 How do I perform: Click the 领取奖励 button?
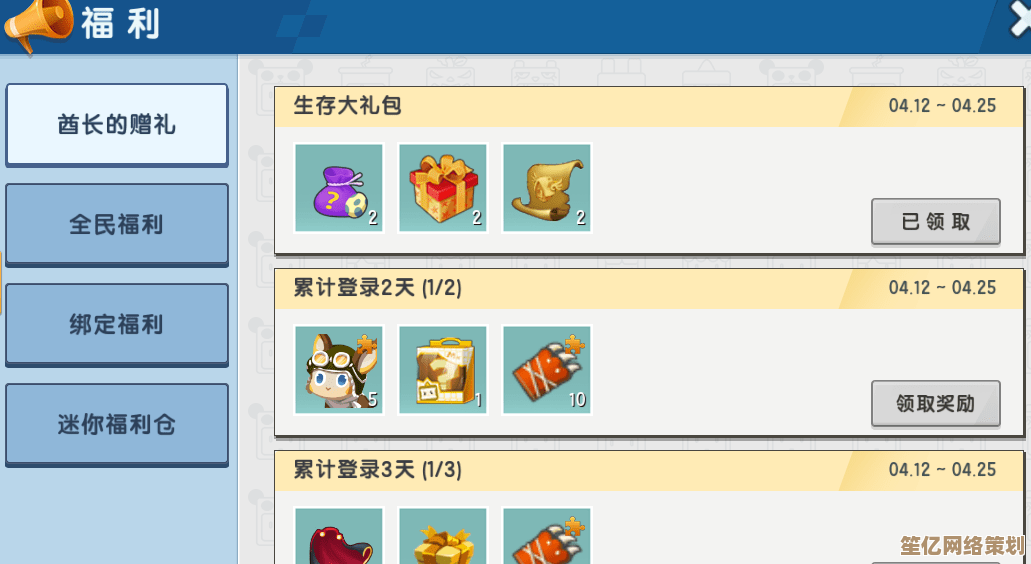[936, 404]
